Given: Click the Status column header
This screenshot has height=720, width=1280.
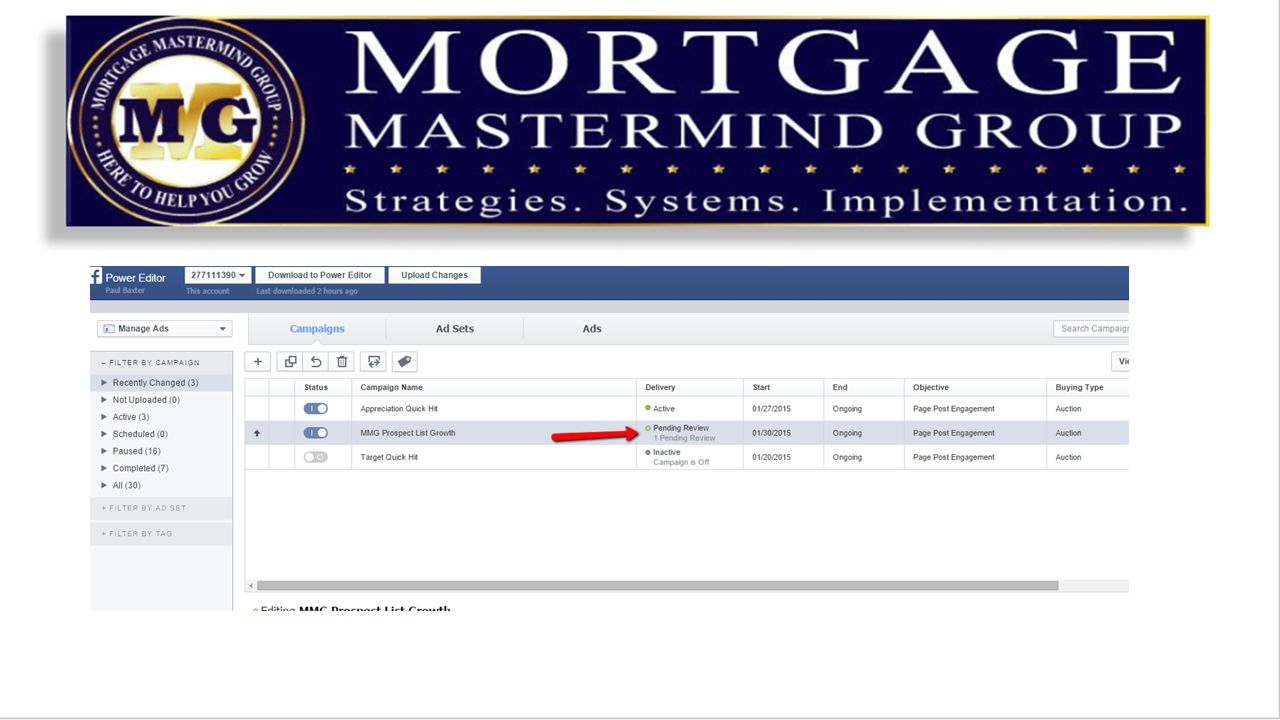Looking at the screenshot, I should [316, 387].
